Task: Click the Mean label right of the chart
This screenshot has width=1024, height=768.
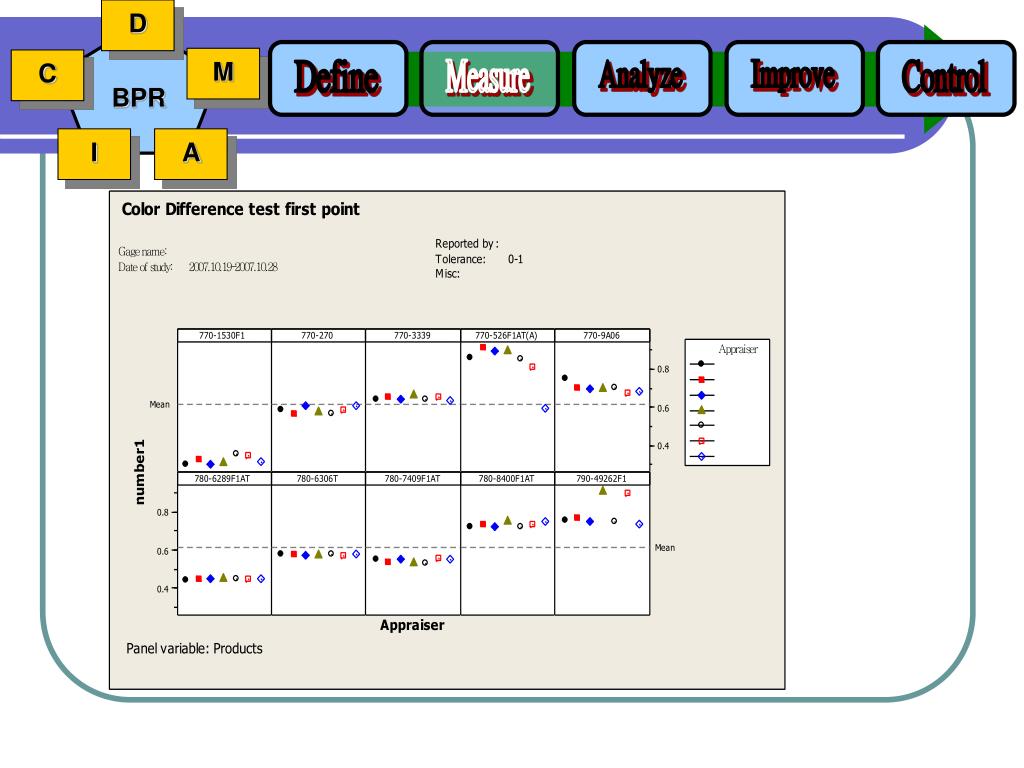Action: 665,548
